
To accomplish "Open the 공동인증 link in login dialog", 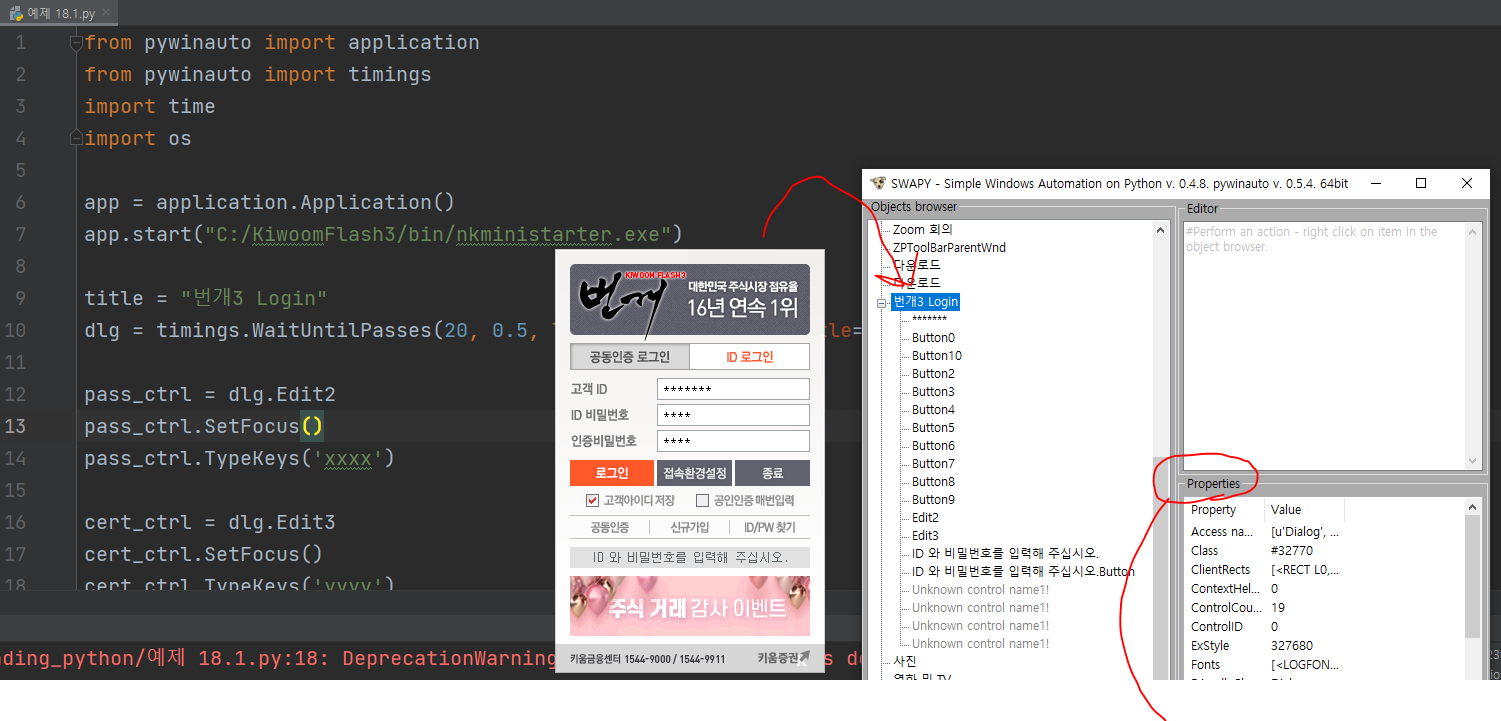I will [609, 528].
